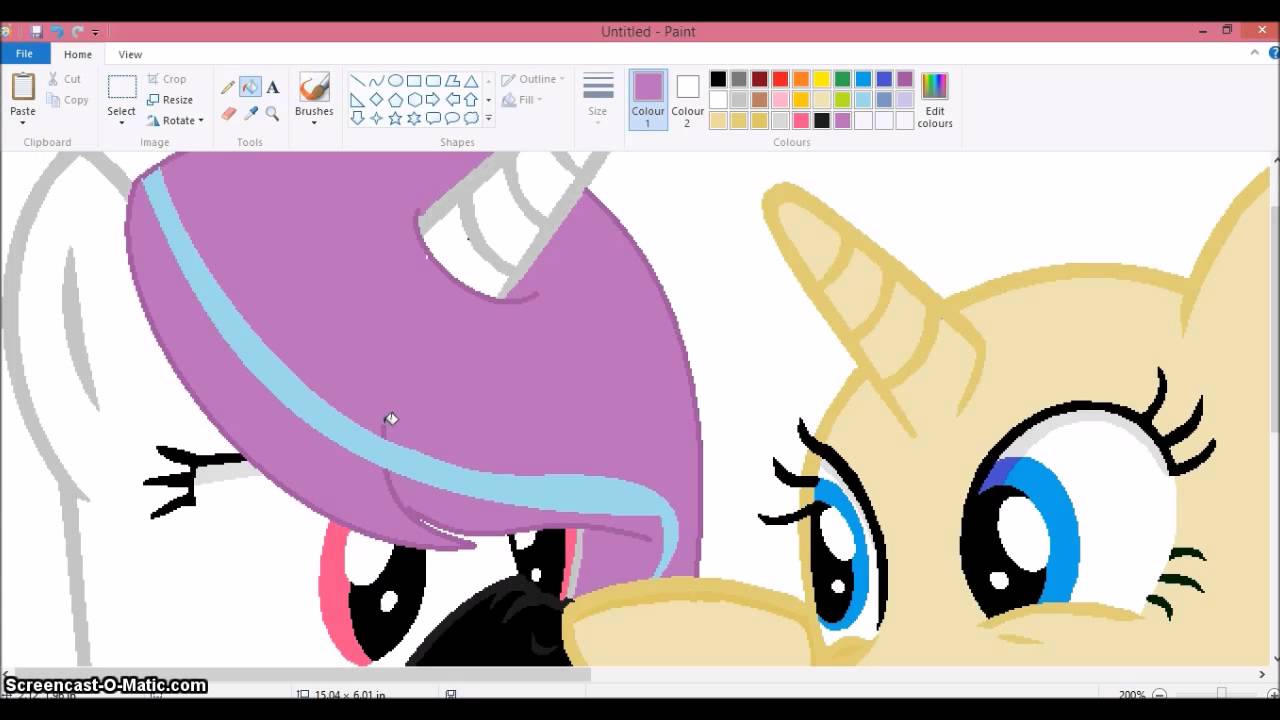Expand the Shapes gallery more arrow
Image resolution: width=1280 pixels, height=720 pixels.
[489, 118]
